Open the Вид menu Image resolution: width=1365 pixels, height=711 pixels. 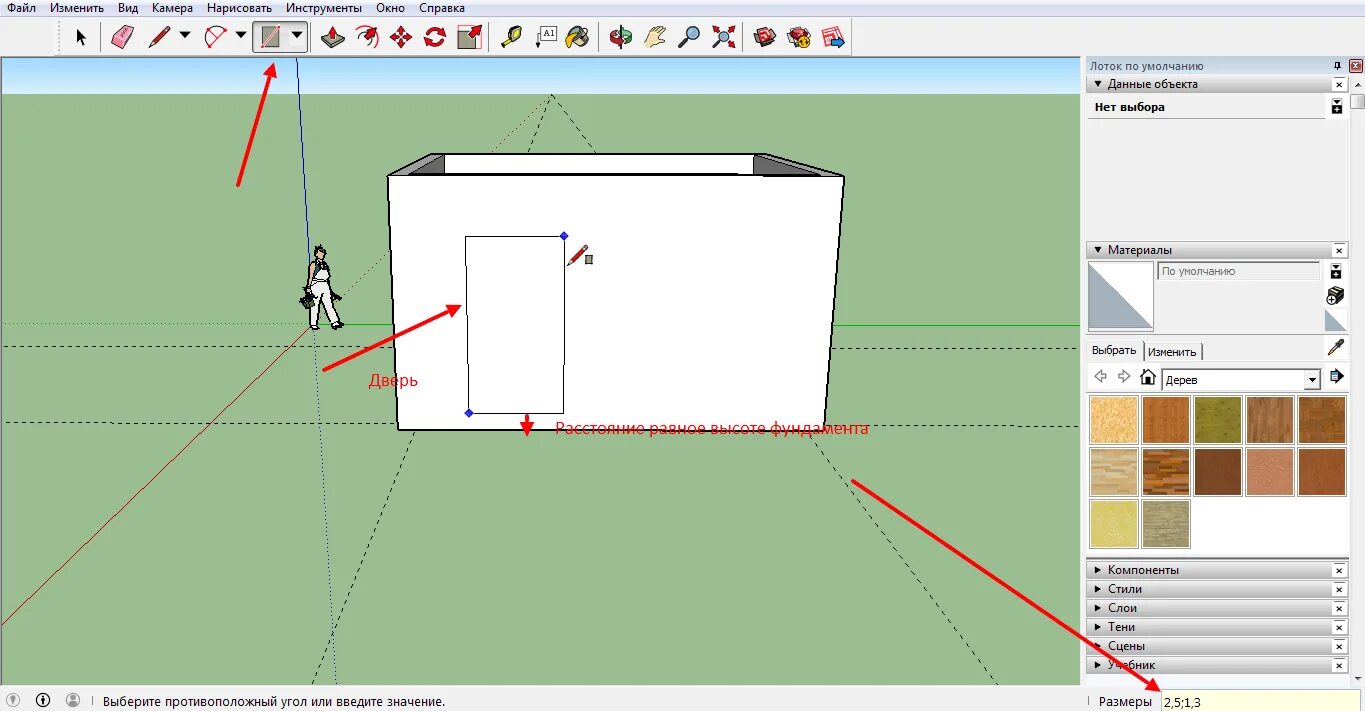click(128, 8)
